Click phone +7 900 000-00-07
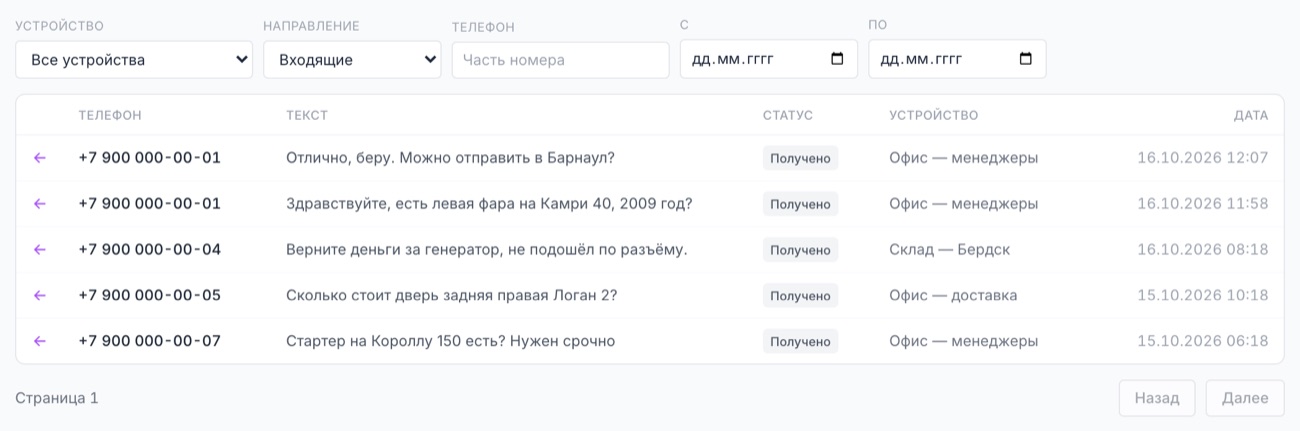Viewport: 1300px width, 431px height. pos(150,342)
